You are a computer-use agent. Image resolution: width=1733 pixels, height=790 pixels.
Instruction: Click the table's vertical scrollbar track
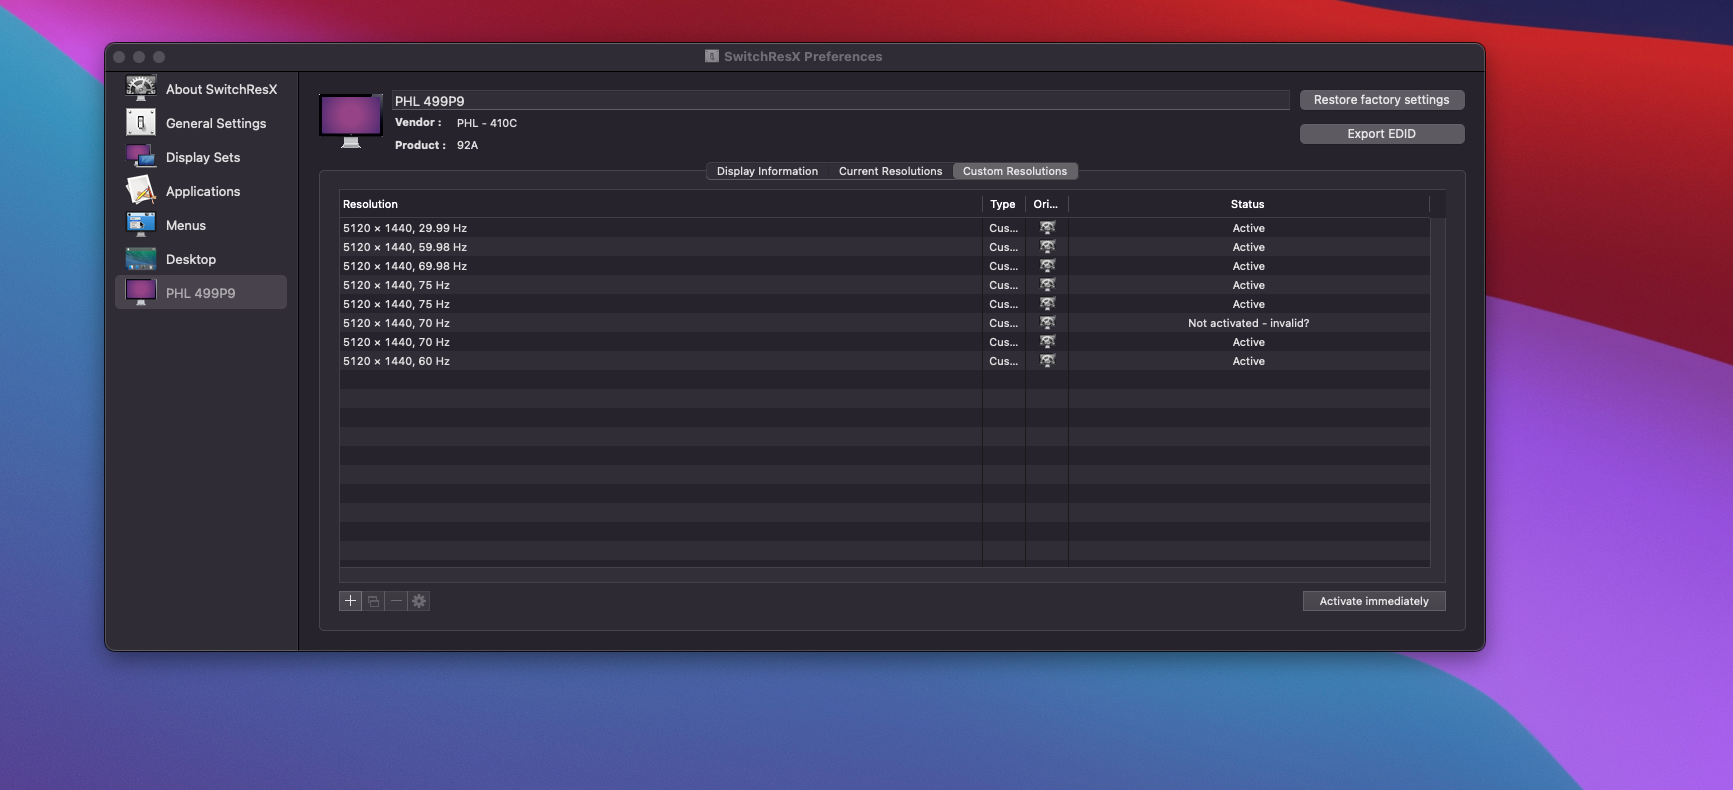pos(1437,393)
